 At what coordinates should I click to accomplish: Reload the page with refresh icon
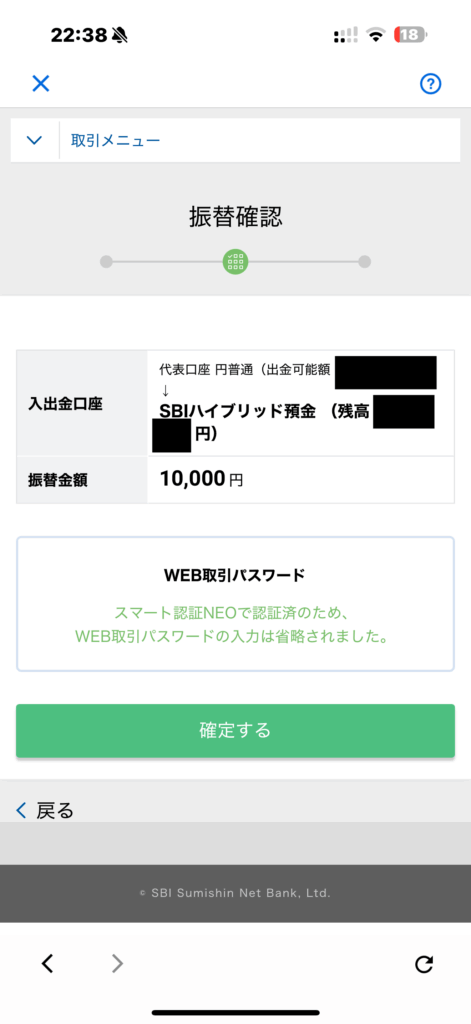(424, 964)
